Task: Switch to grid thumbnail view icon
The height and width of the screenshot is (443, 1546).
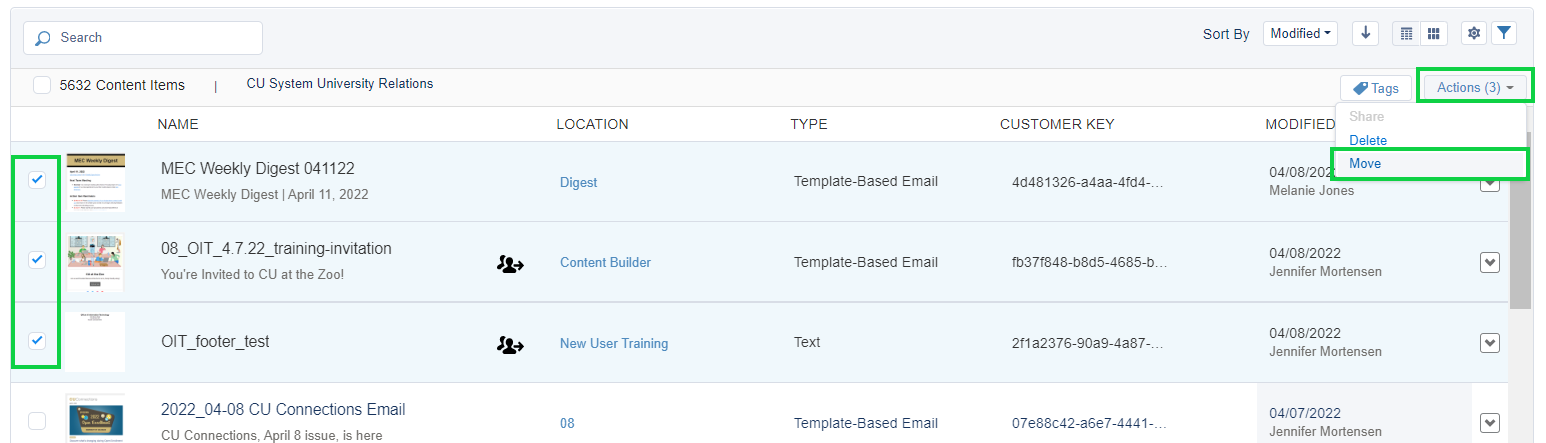Action: point(1434,33)
